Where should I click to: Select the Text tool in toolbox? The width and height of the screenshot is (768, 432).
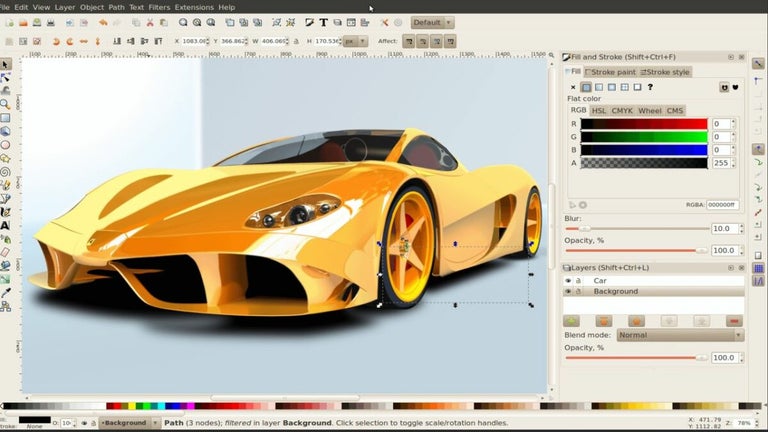[x=5, y=226]
